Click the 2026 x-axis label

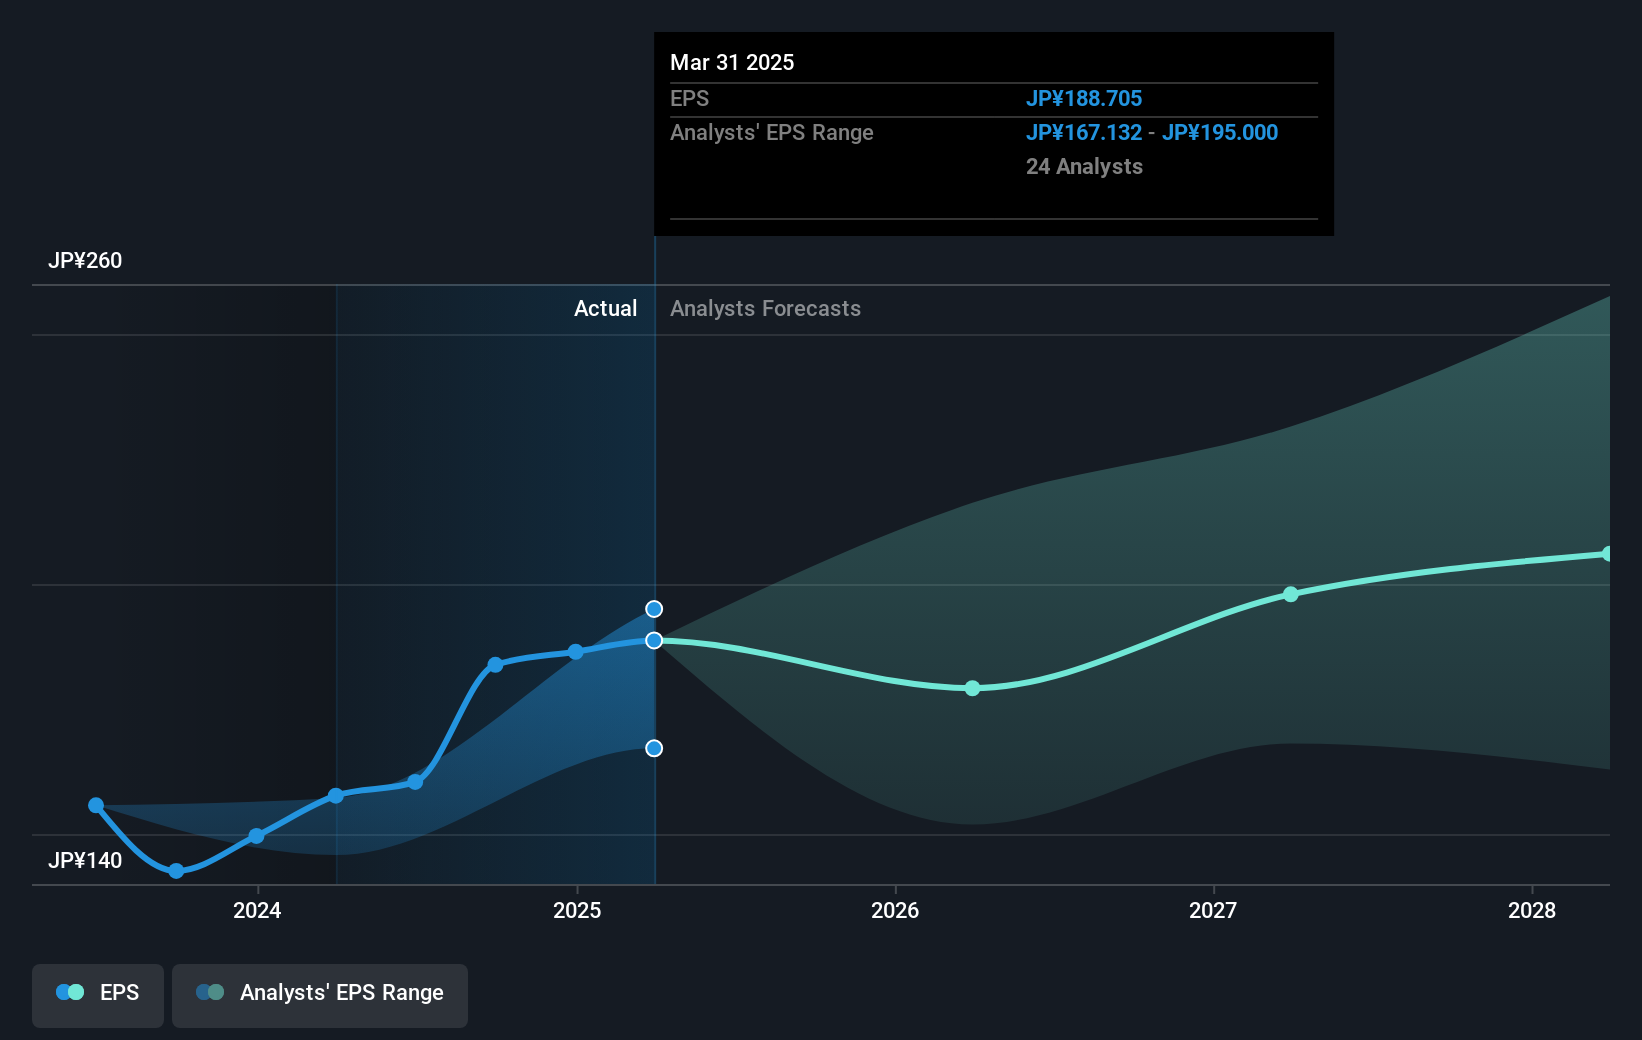pos(895,910)
